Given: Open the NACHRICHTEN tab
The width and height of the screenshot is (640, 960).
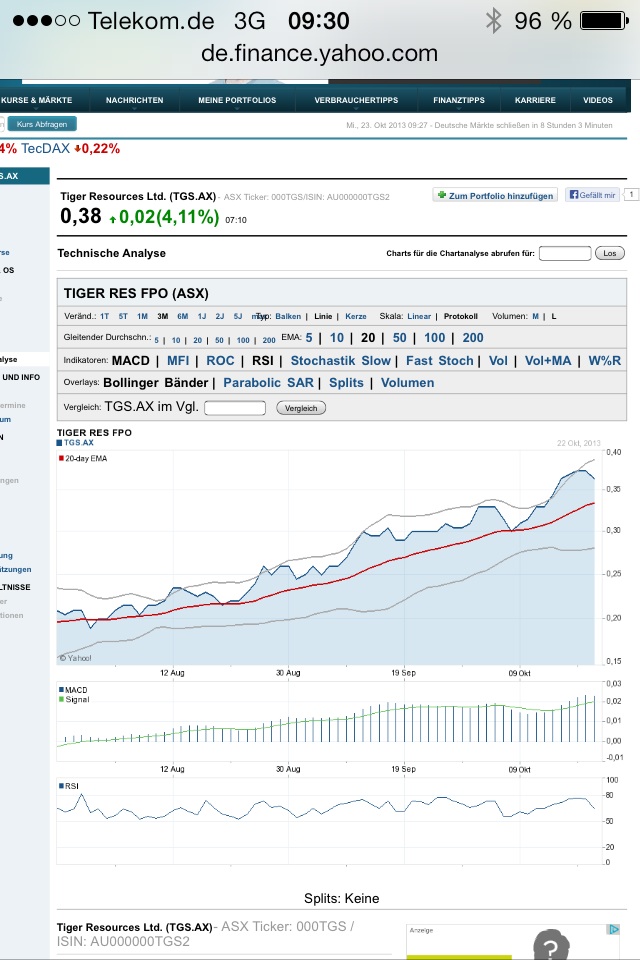Looking at the screenshot, I should pyautogui.click(x=133, y=100).
